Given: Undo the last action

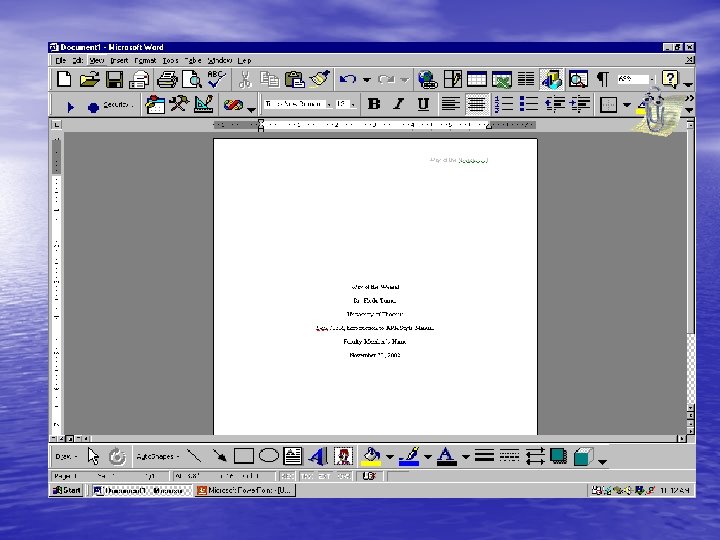Looking at the screenshot, I should [348, 79].
